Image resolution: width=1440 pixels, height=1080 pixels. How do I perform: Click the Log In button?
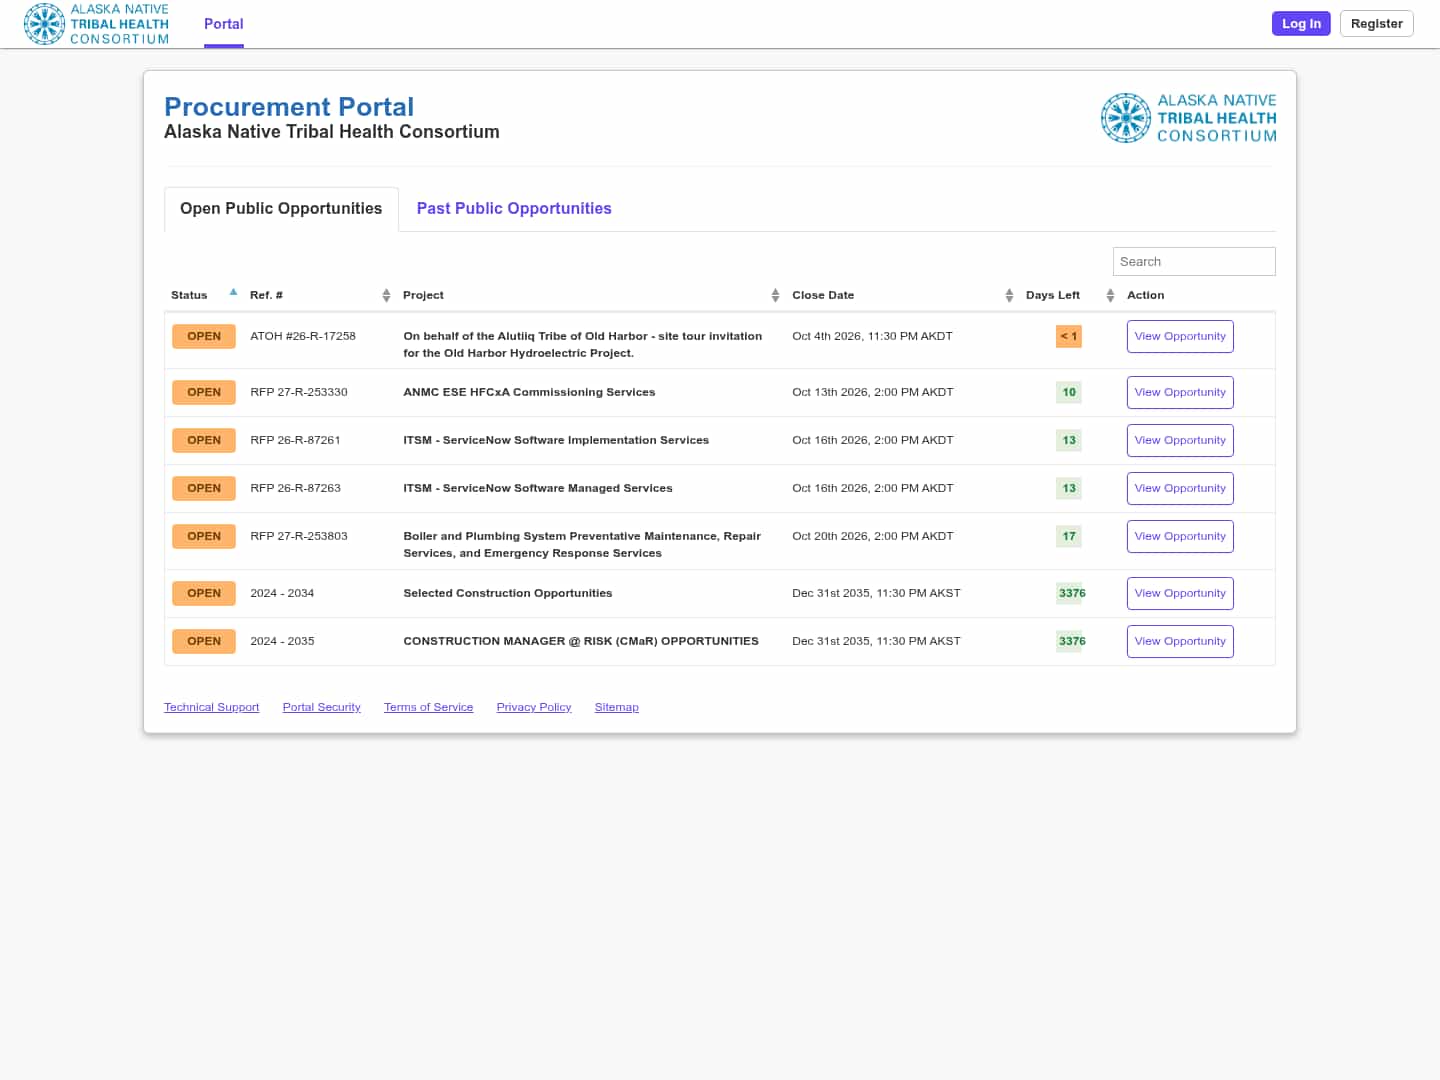tap(1301, 24)
